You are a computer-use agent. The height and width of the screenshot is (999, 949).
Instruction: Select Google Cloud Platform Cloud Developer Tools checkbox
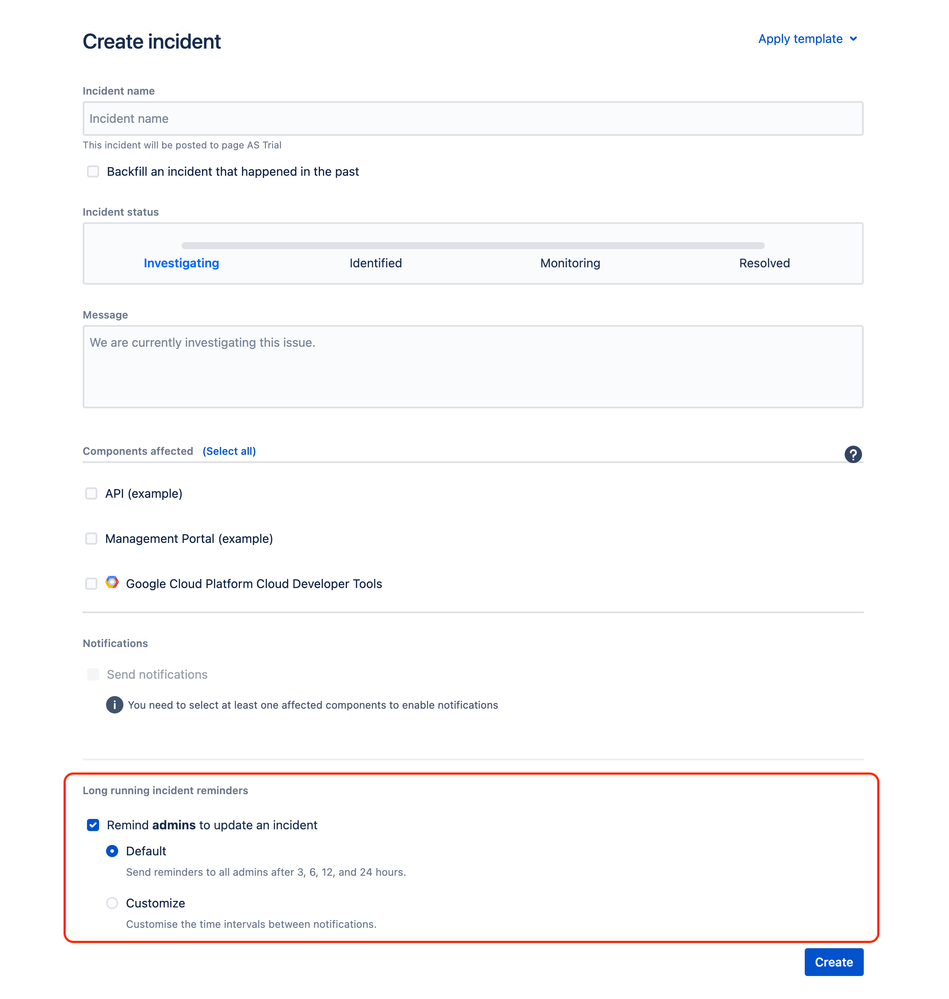click(x=91, y=584)
